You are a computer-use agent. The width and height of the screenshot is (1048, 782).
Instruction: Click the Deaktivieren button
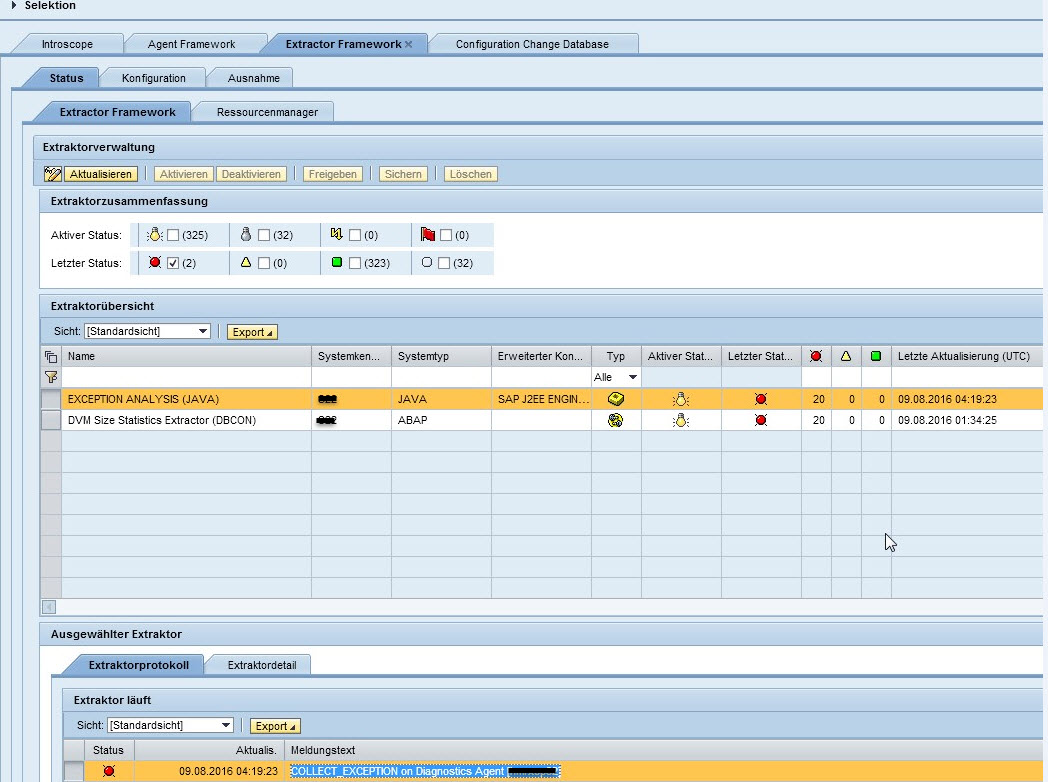point(251,174)
